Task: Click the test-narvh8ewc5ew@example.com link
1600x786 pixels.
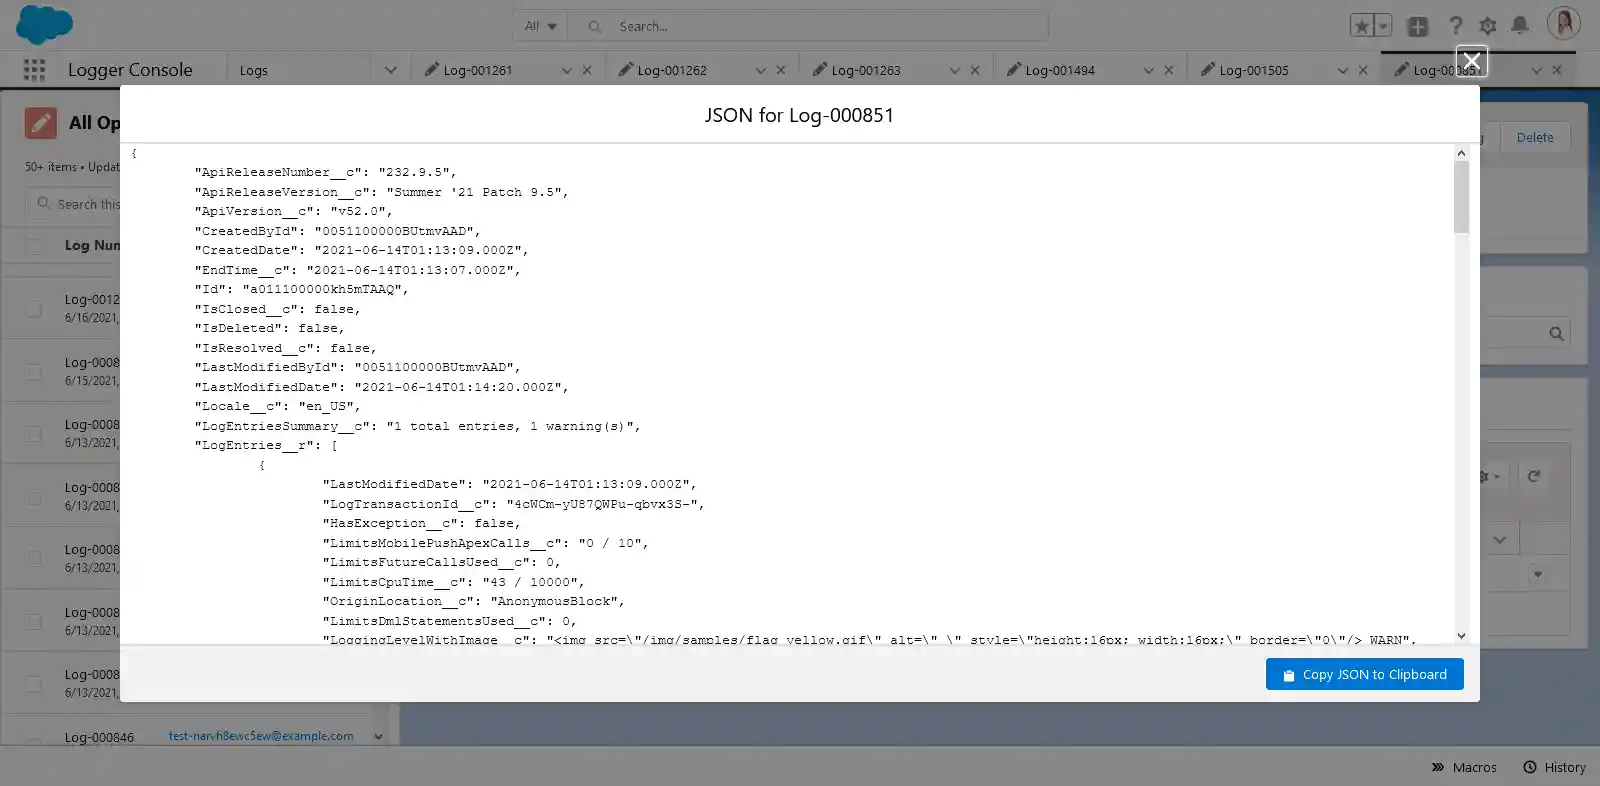Action: tap(261, 736)
